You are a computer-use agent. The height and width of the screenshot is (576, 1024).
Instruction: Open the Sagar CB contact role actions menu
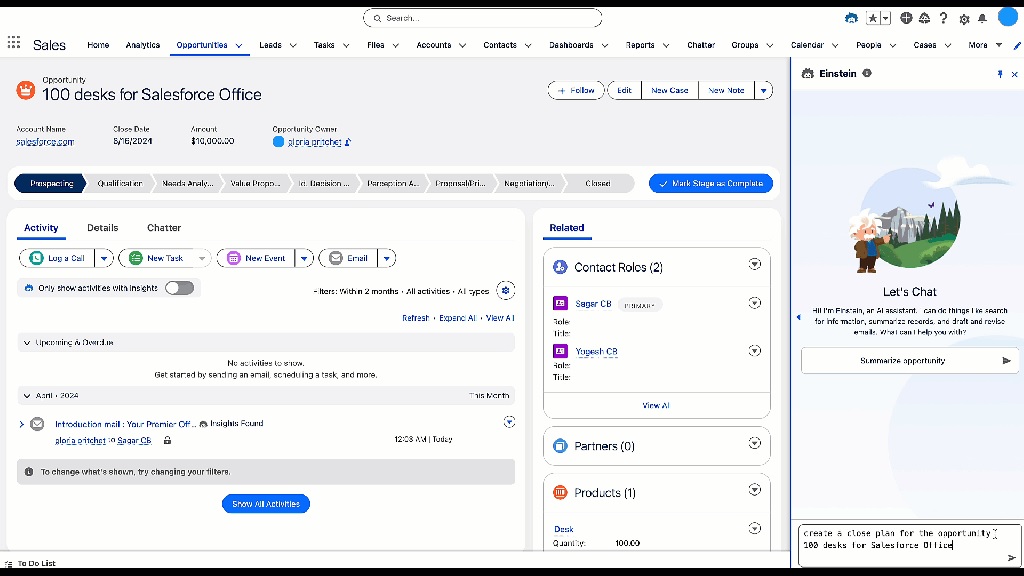click(x=754, y=303)
